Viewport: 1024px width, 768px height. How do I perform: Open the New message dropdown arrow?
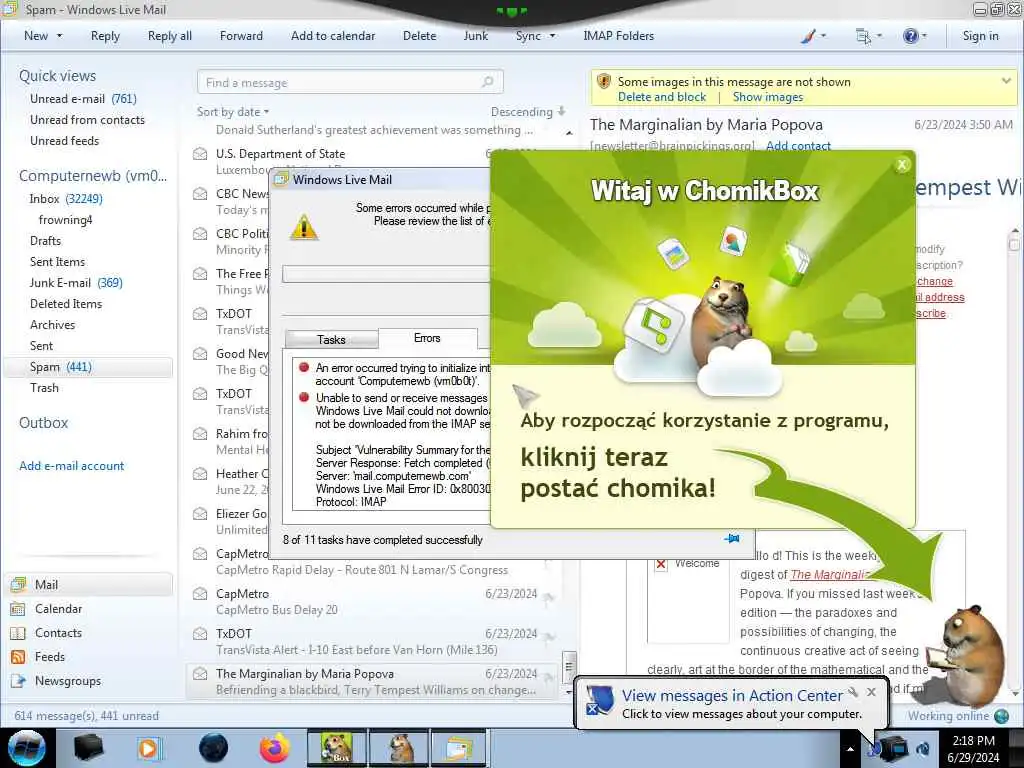coord(60,36)
